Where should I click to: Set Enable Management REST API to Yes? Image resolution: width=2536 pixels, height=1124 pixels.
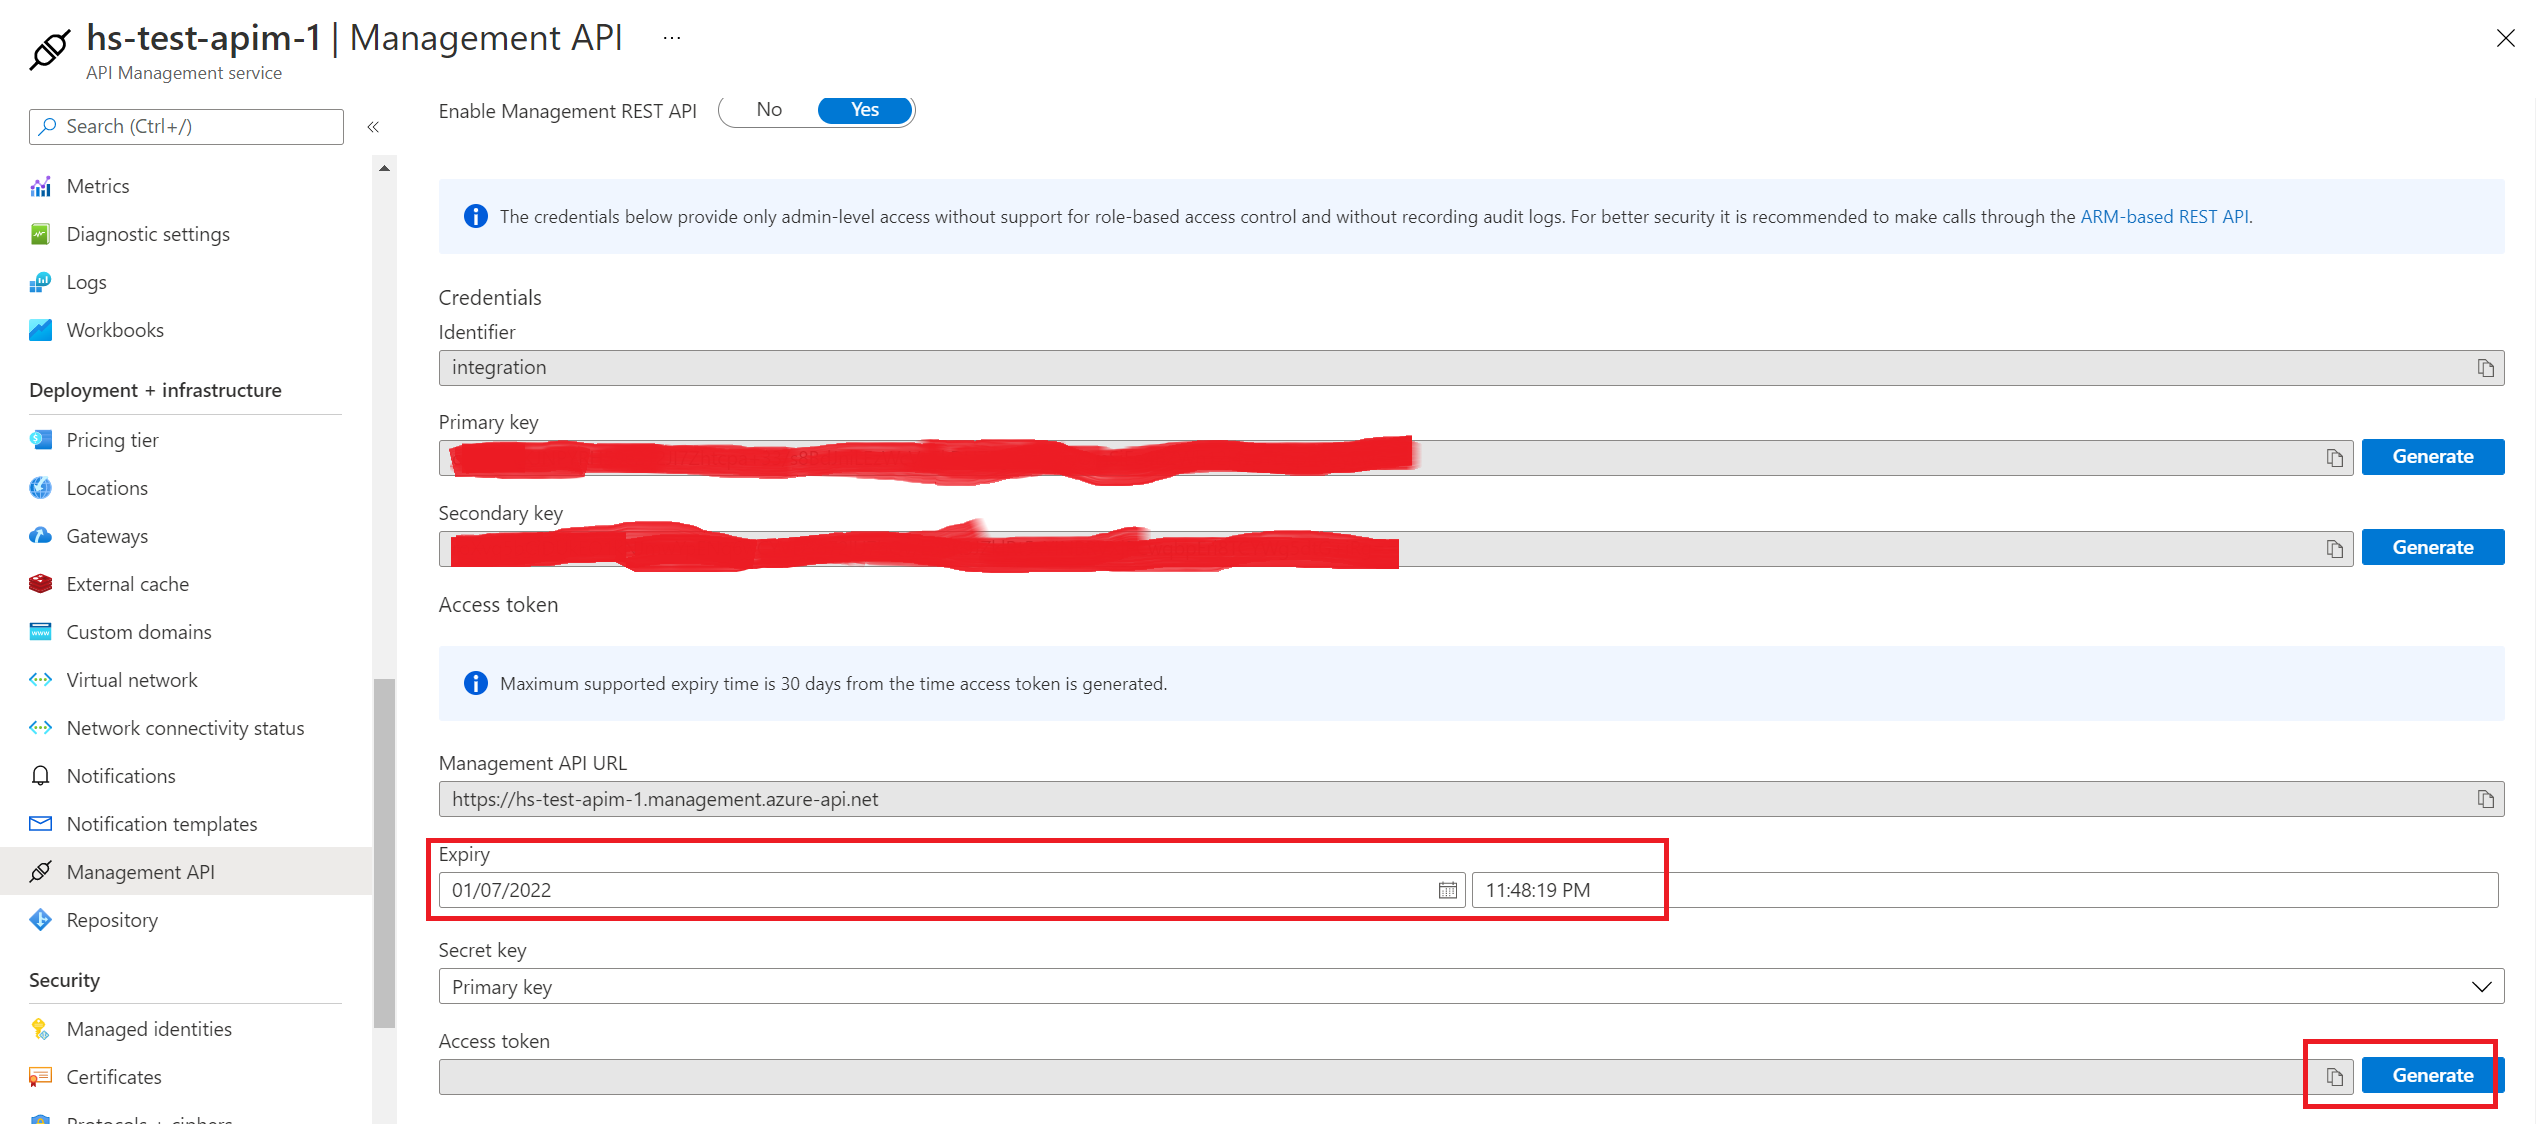[865, 110]
